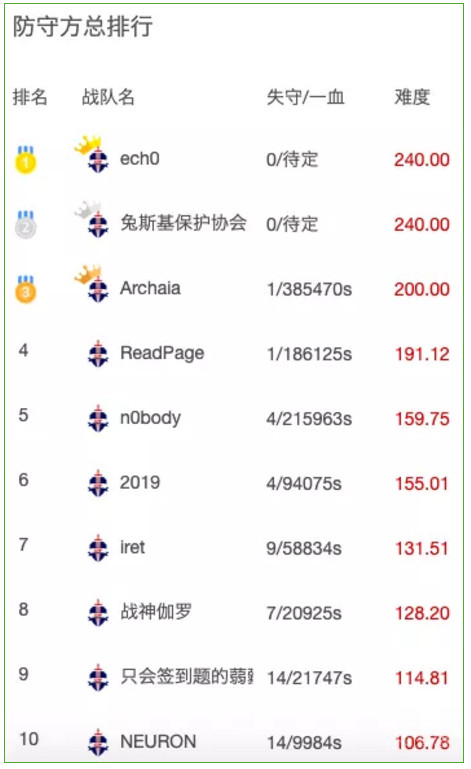This screenshot has width=471, height=769.
Task: Click the 240.00 difficulty score for ech0
Action: pyautogui.click(x=422, y=160)
